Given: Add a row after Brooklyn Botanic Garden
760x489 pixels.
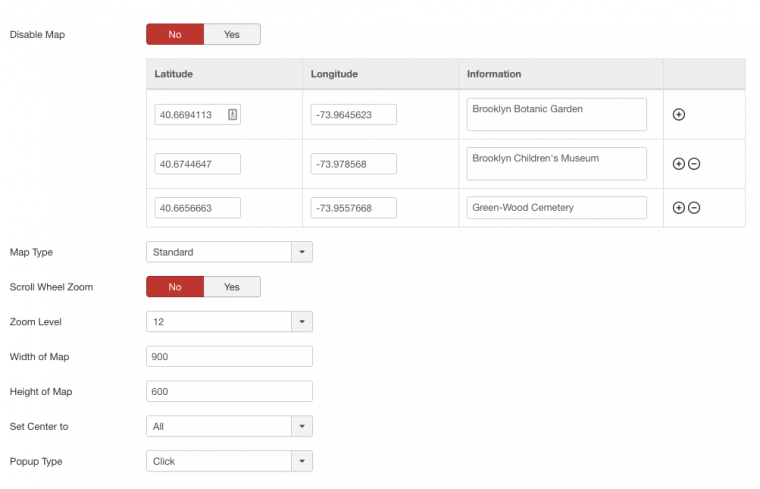Looking at the screenshot, I should (x=679, y=115).
